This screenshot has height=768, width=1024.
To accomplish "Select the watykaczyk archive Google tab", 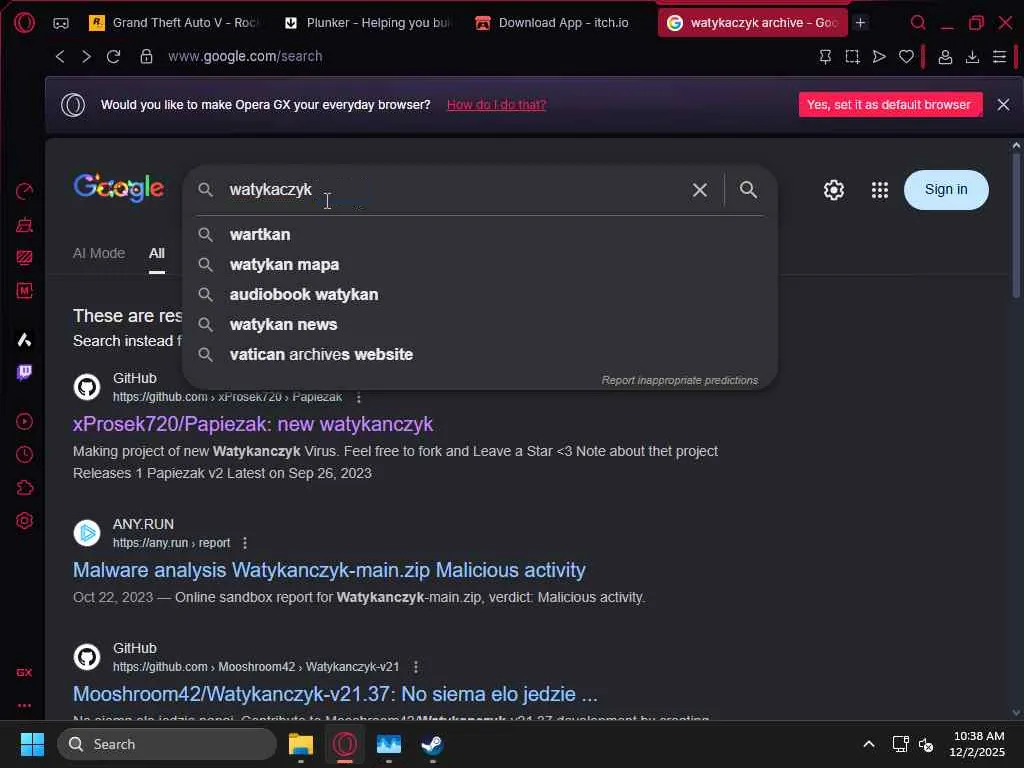I will pyautogui.click(x=752, y=23).
